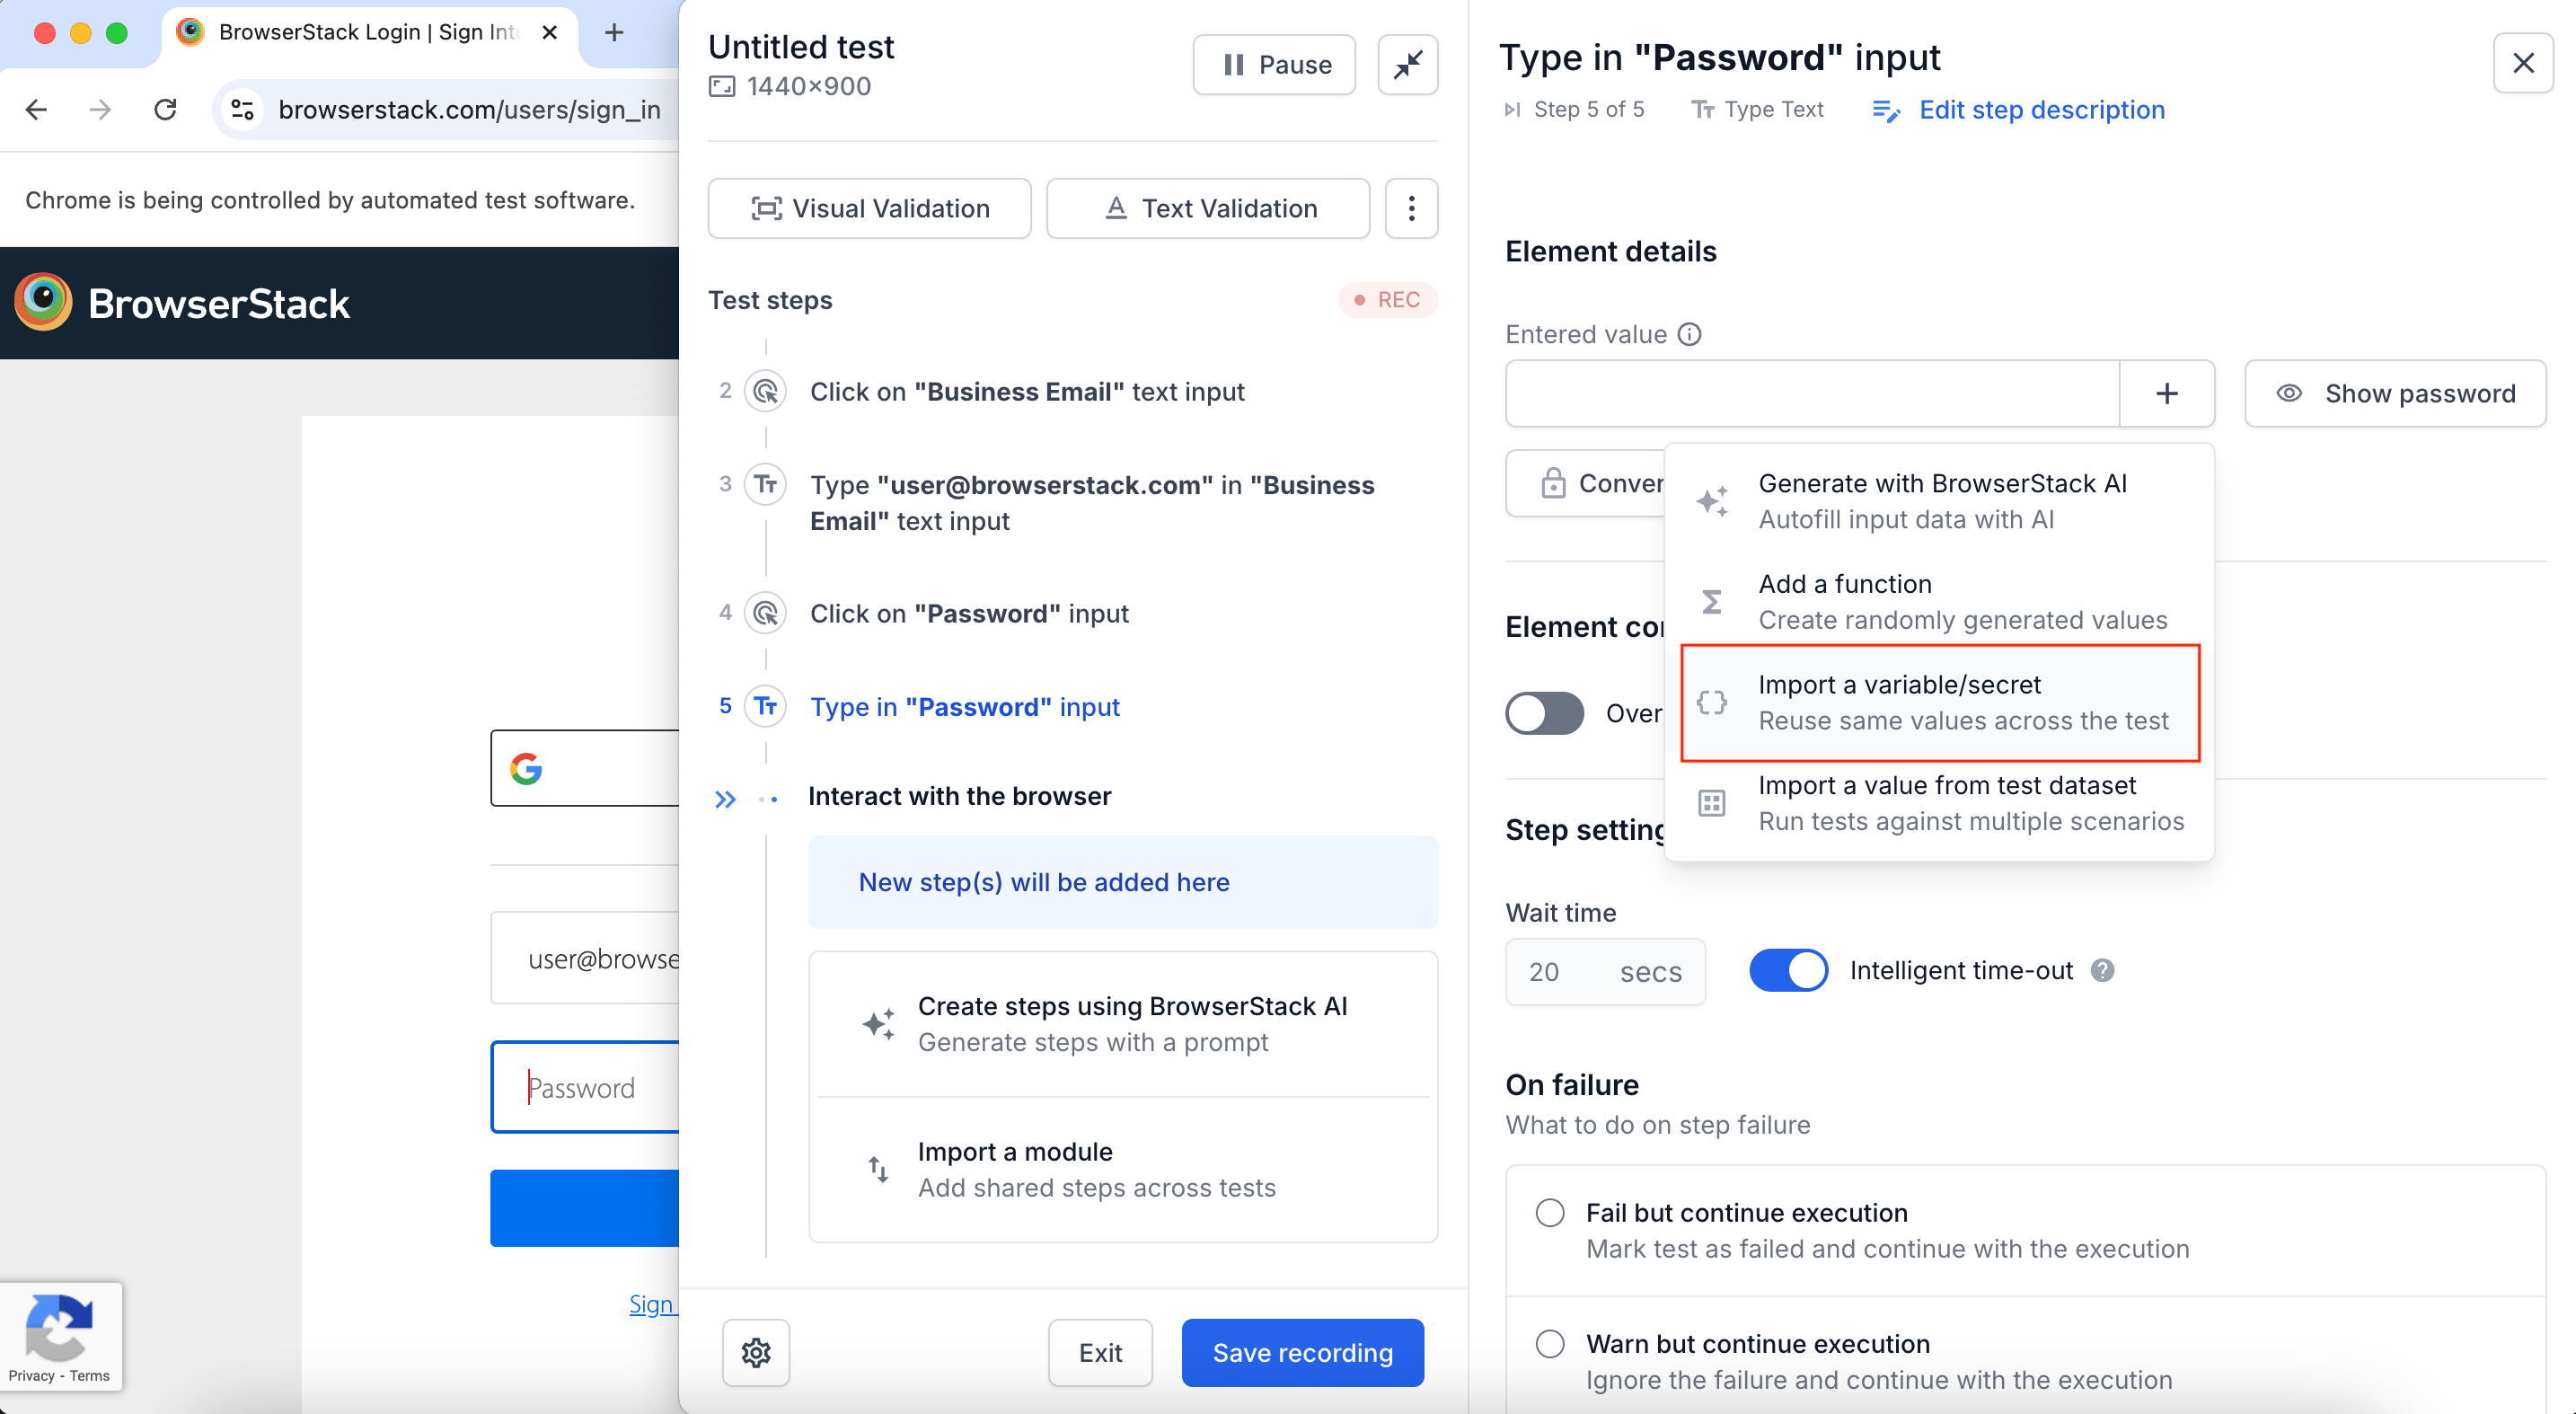
Task: Select step 3 Type user@browserstack.com
Action: (x=1092, y=503)
